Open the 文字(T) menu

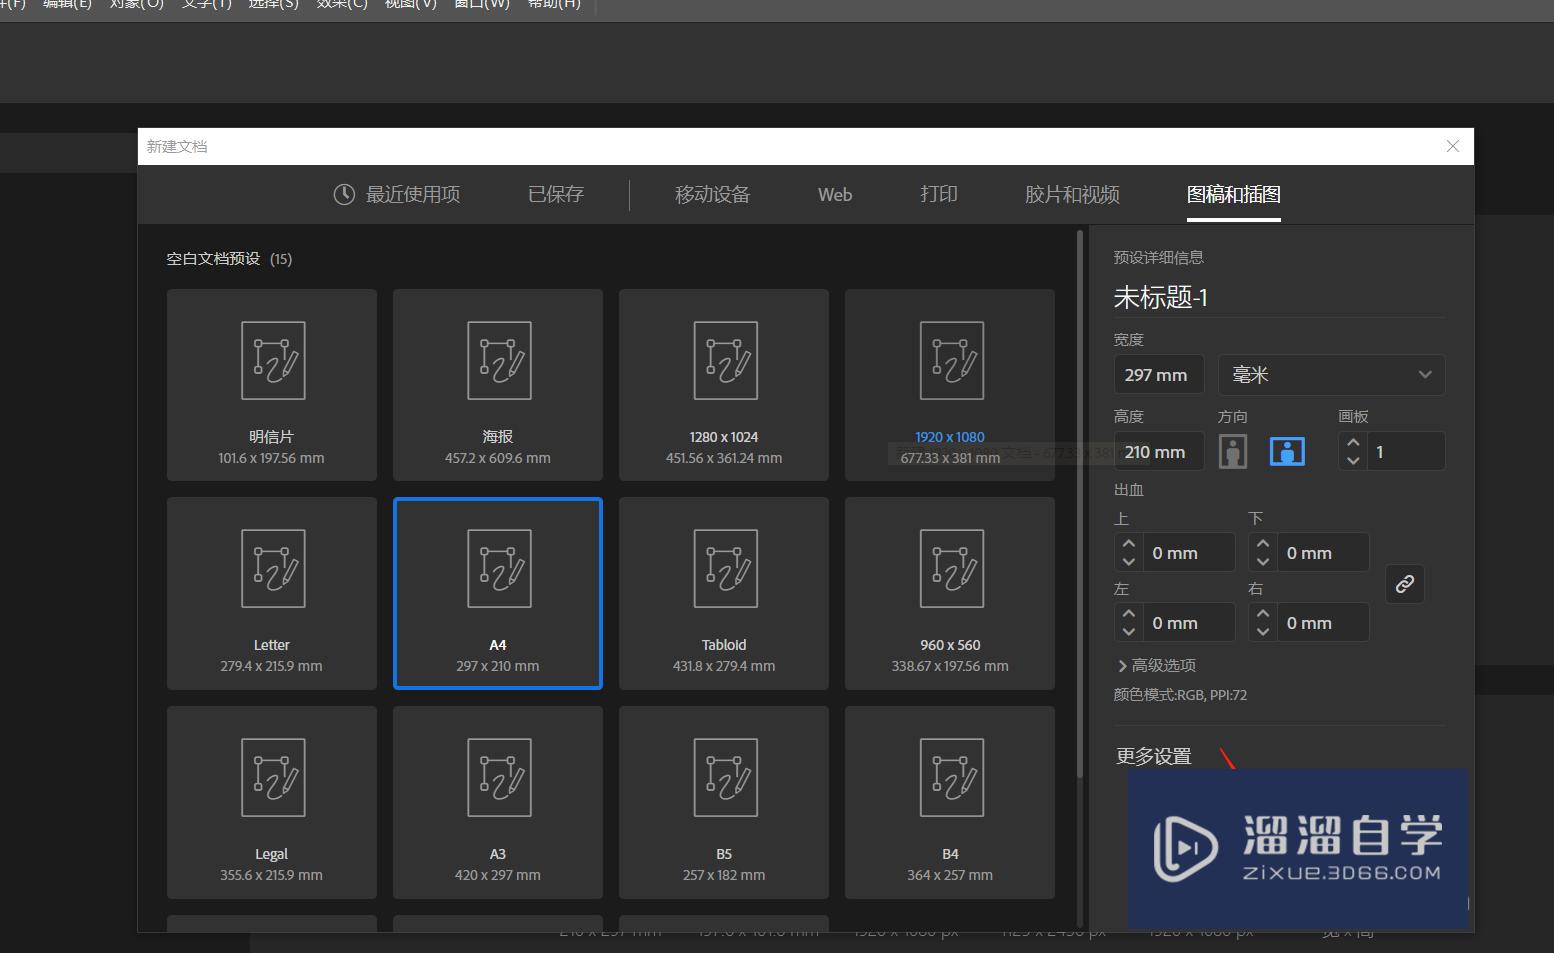[x=206, y=5]
